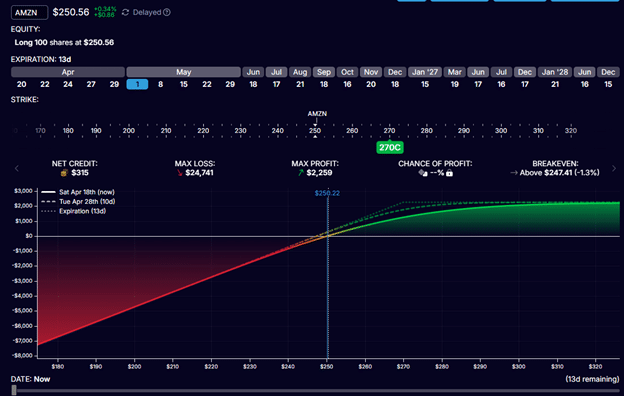Select the Jan '28 month header
The width and height of the screenshot is (624, 396).
[x=555, y=72]
